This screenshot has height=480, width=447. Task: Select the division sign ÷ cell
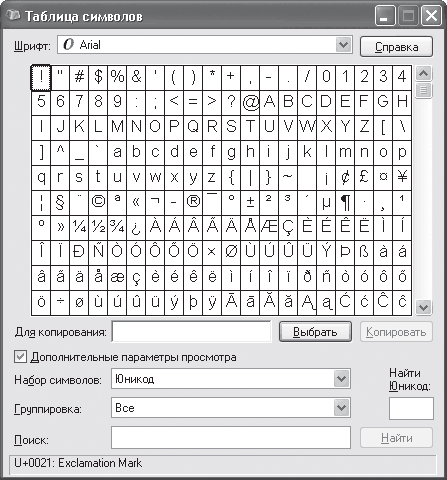coord(60,303)
